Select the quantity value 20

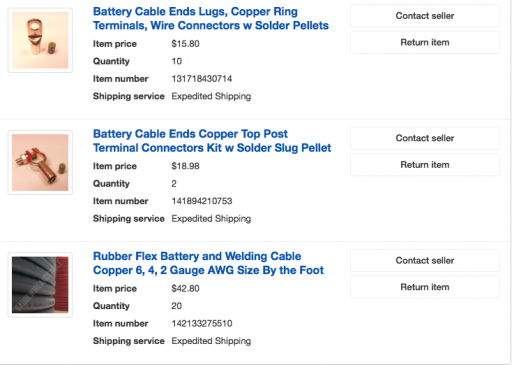point(177,306)
